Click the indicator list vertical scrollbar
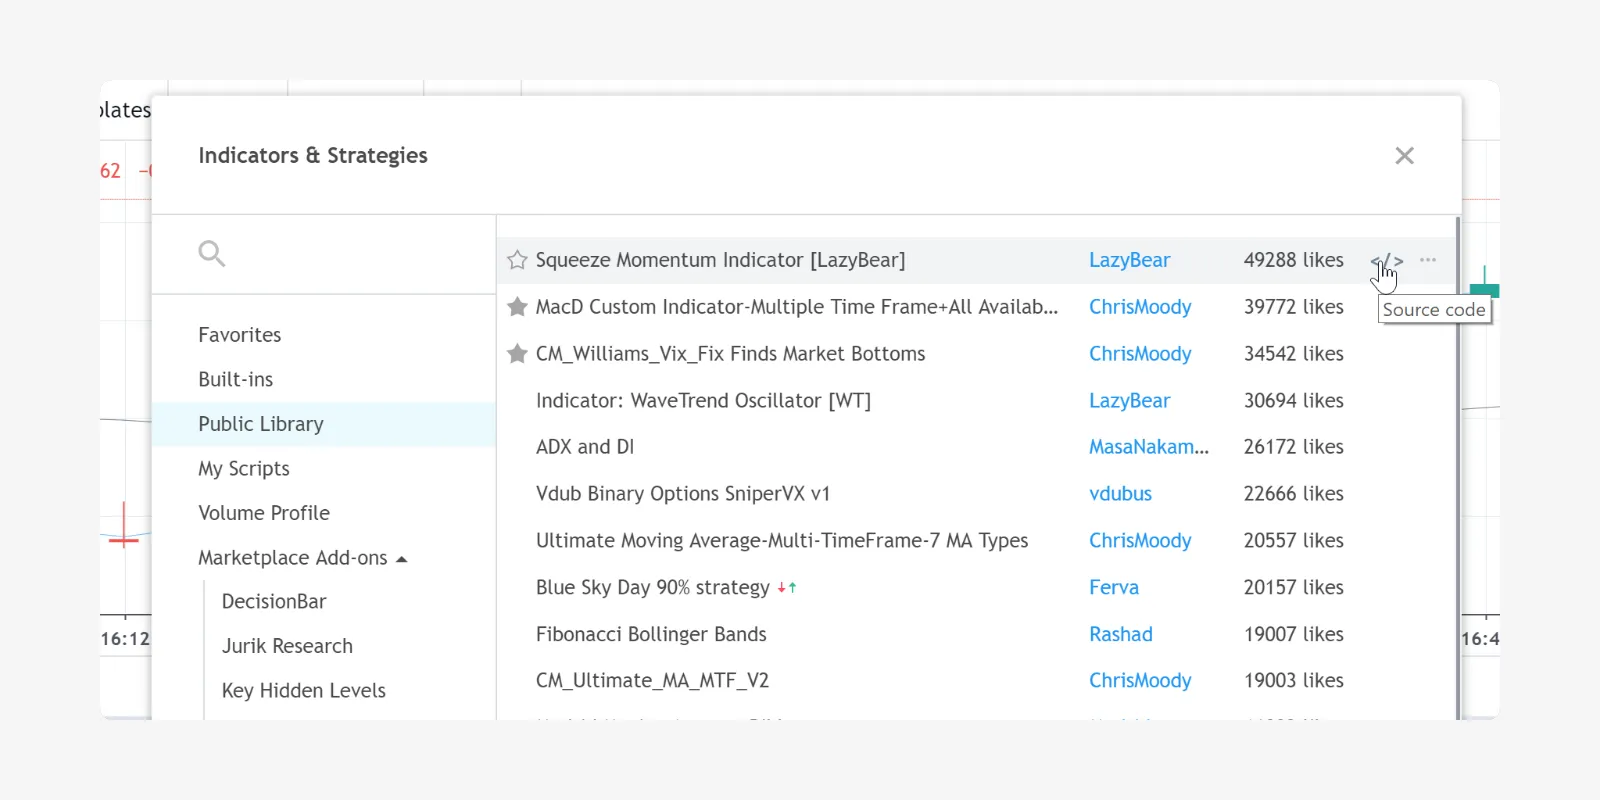 [1458, 450]
